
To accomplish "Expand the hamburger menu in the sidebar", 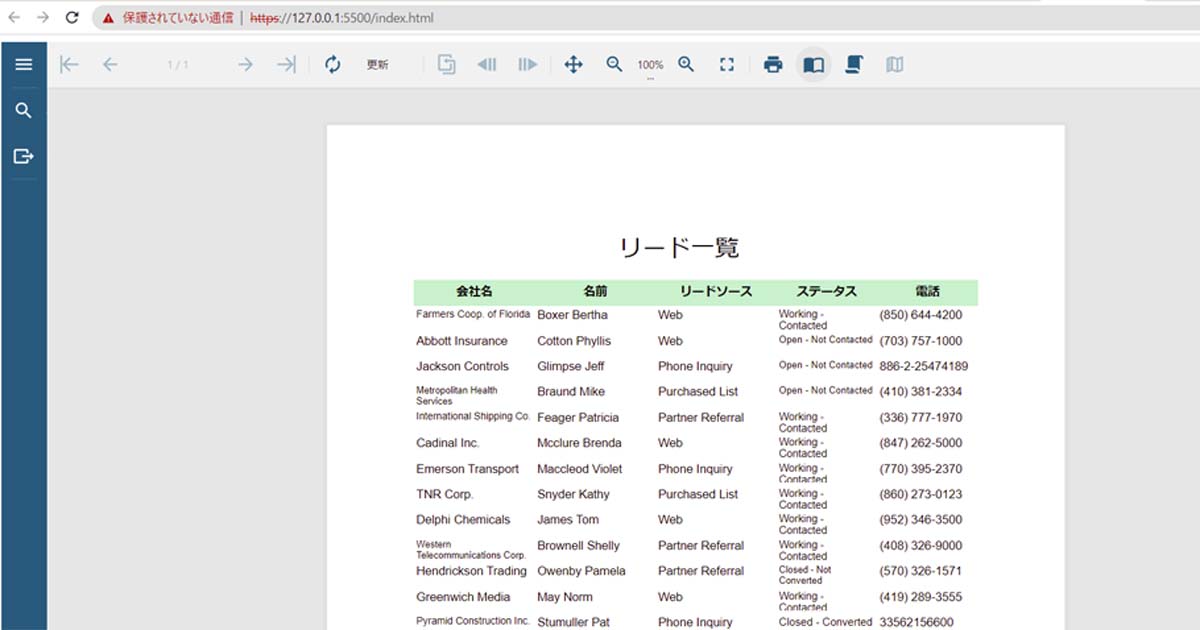I will pyautogui.click(x=23, y=63).
